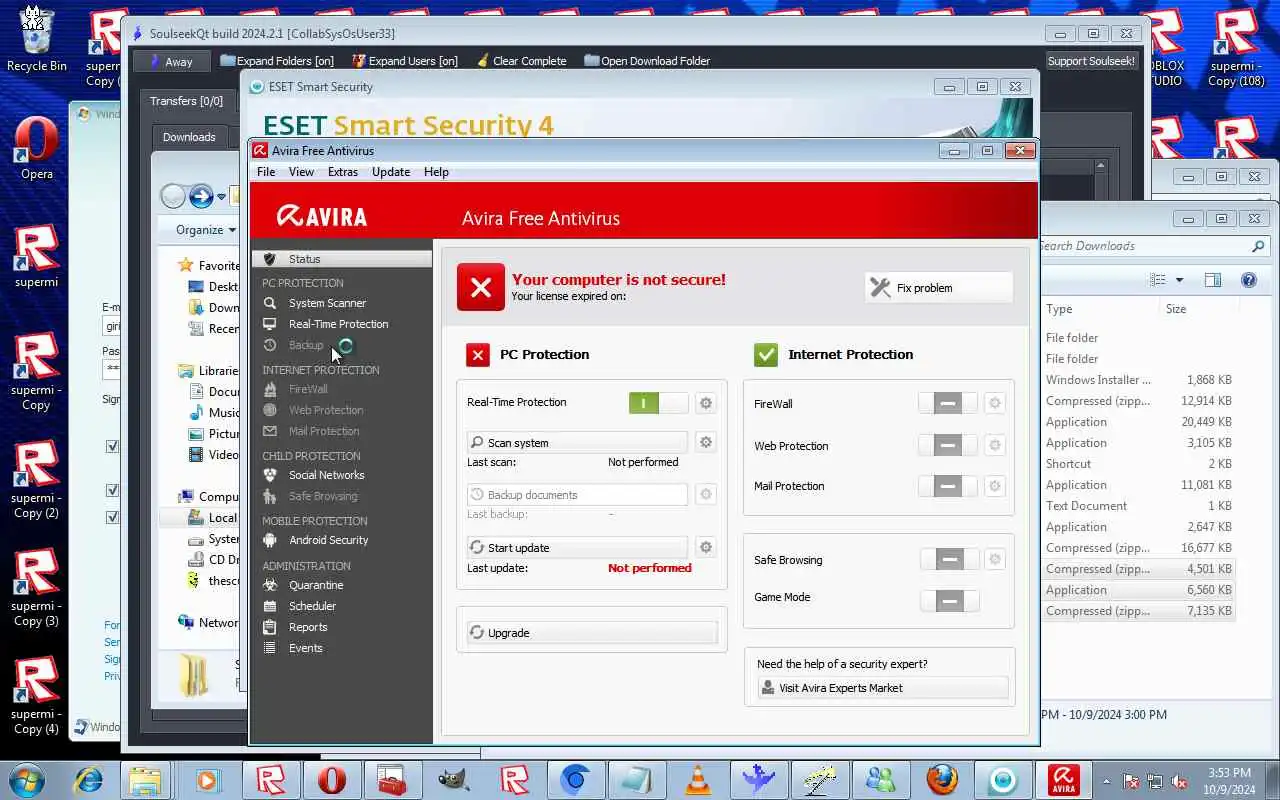Open Recycle Bin desktop icon

click(x=37, y=40)
